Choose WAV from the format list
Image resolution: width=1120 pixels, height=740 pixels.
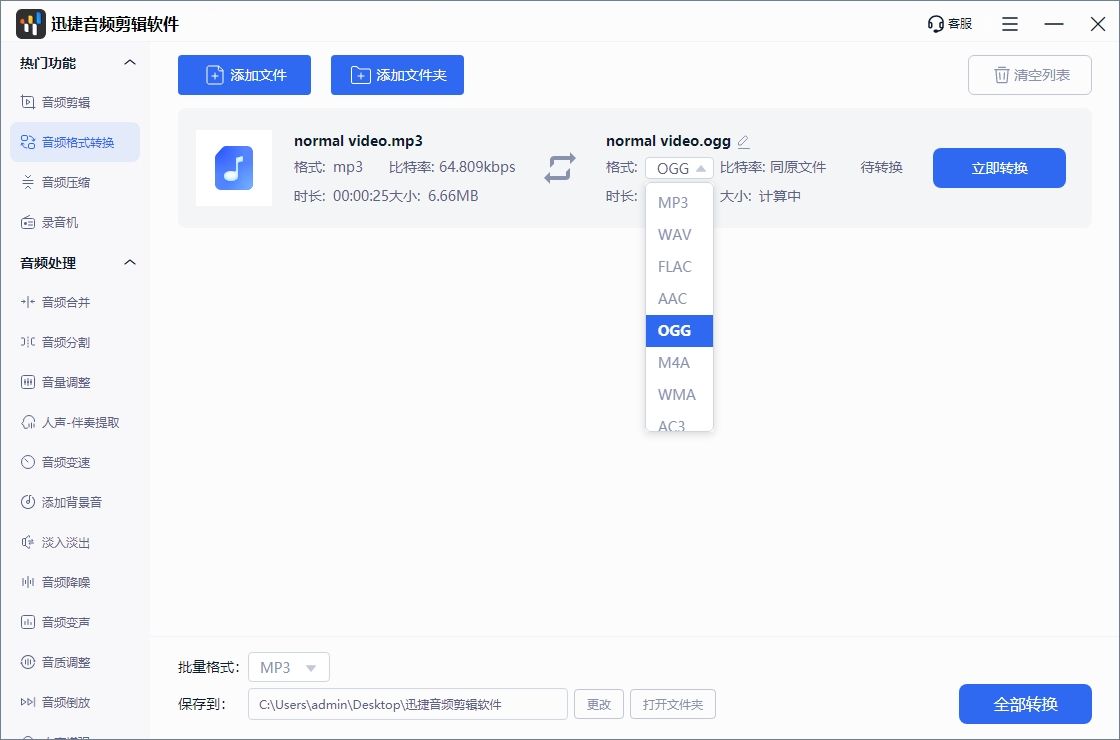679,234
